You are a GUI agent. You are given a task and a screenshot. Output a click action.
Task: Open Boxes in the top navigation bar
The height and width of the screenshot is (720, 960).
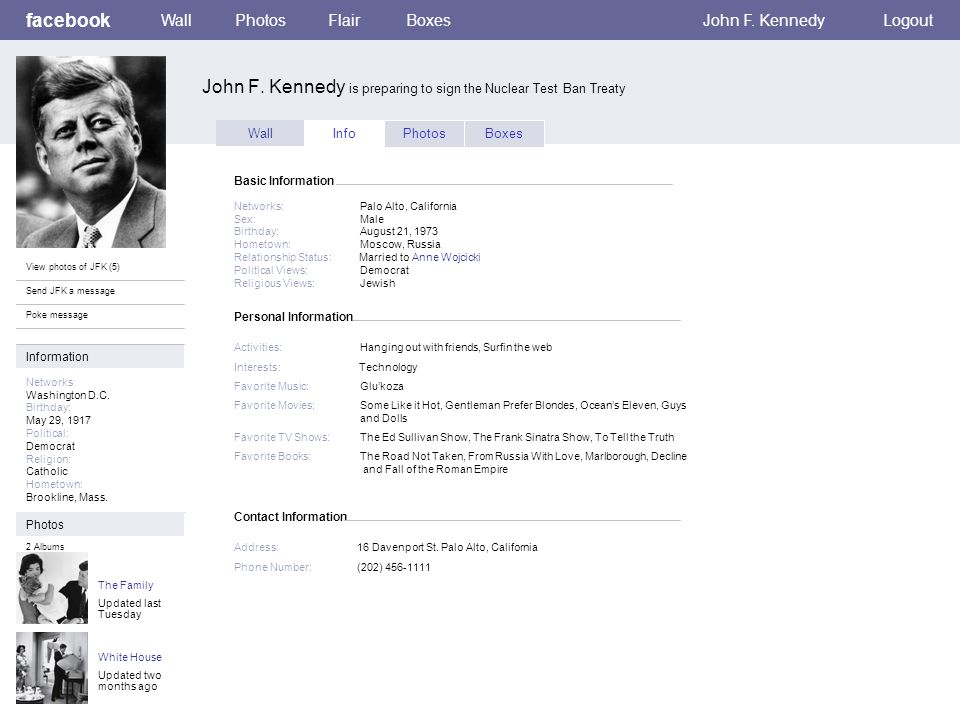(429, 20)
